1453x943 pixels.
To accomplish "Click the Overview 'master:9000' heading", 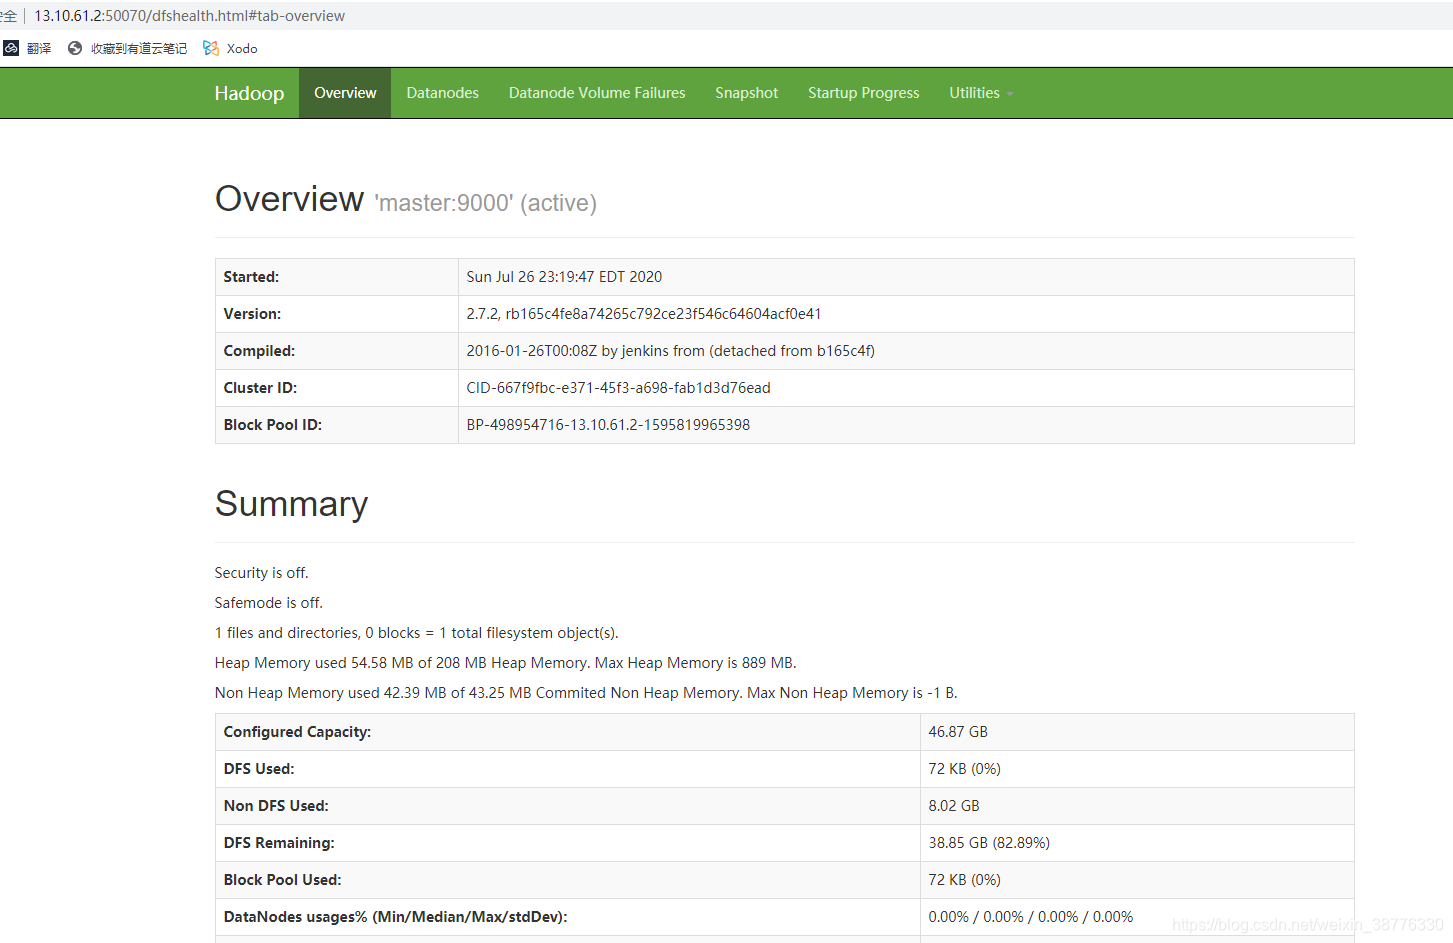I will (405, 200).
